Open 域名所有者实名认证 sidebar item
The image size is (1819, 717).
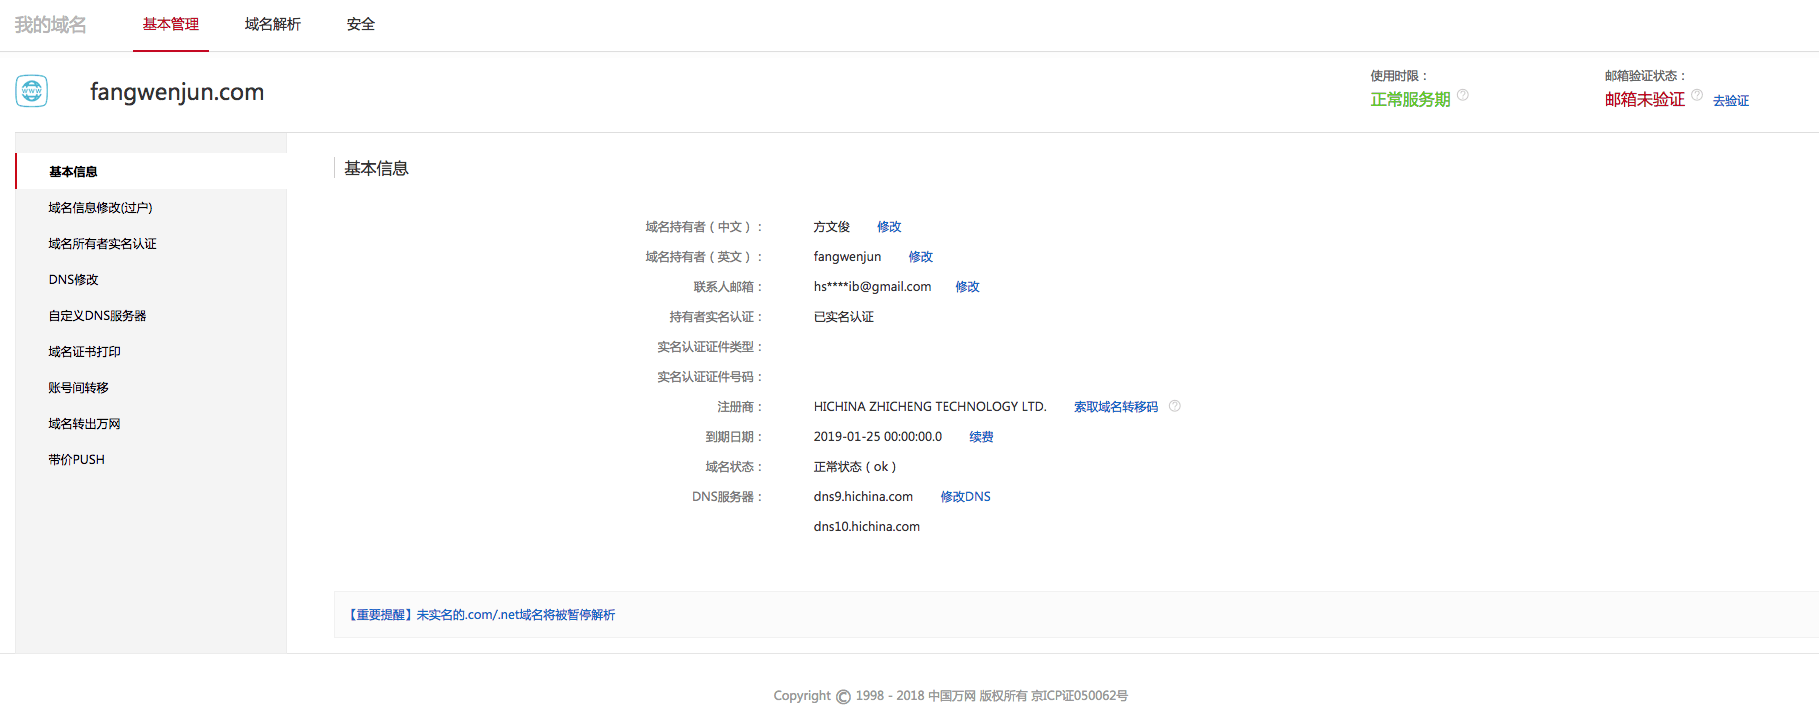(102, 244)
